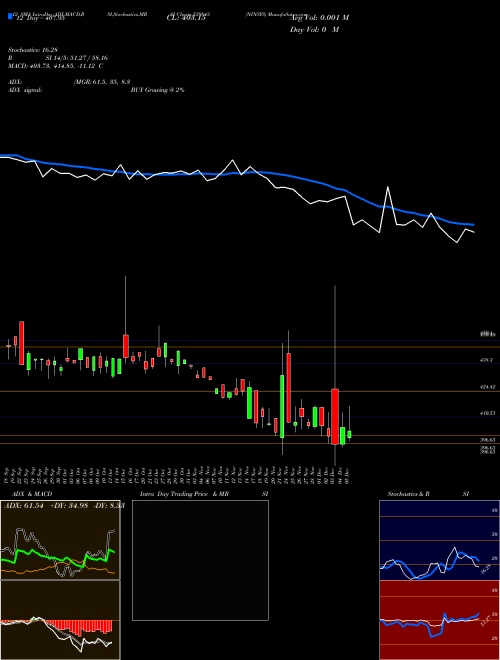Click the 424.42 price axis label
The height and width of the screenshot is (660, 500).
point(489,387)
